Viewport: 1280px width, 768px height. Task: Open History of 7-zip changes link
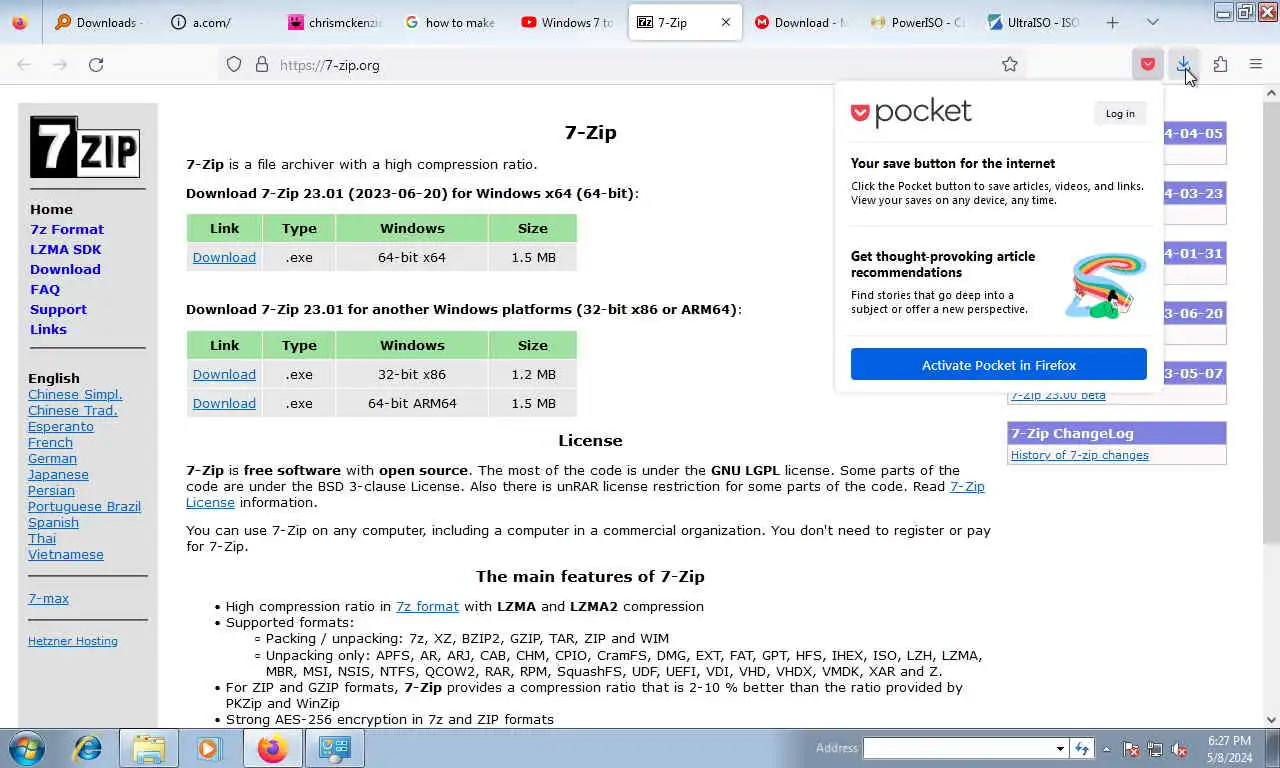[1079, 455]
